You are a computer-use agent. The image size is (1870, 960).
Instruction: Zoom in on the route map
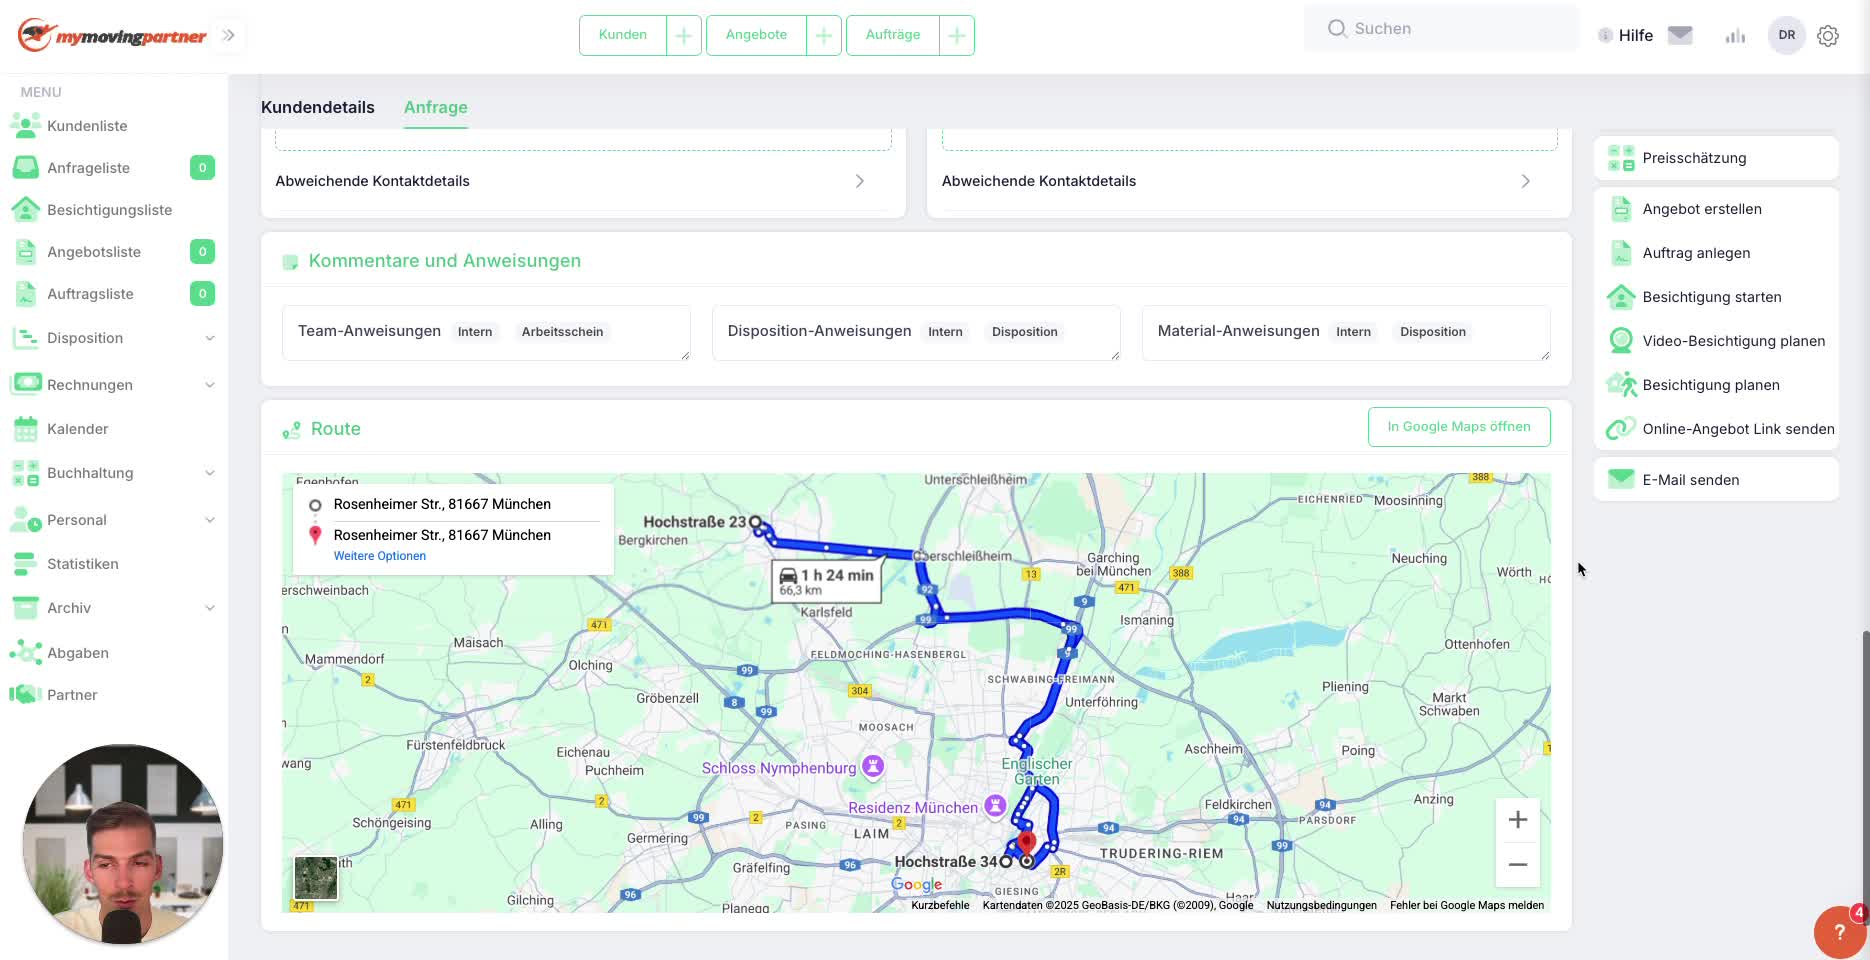(1517, 820)
